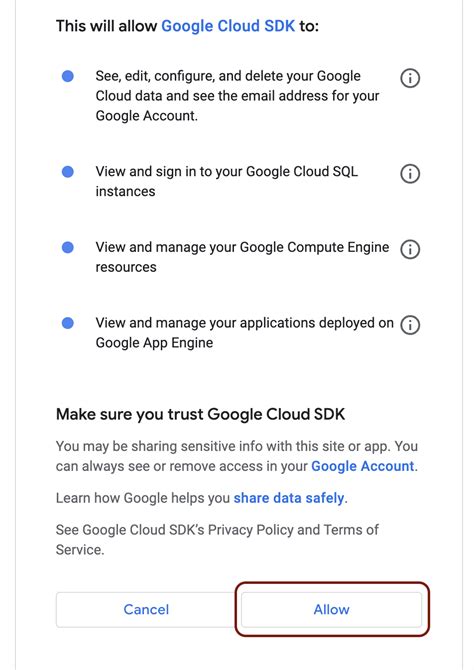Select blue bullet beside Compute Engine permission
Image resolution: width=474 pixels, height=670 pixels.
pos(68,247)
